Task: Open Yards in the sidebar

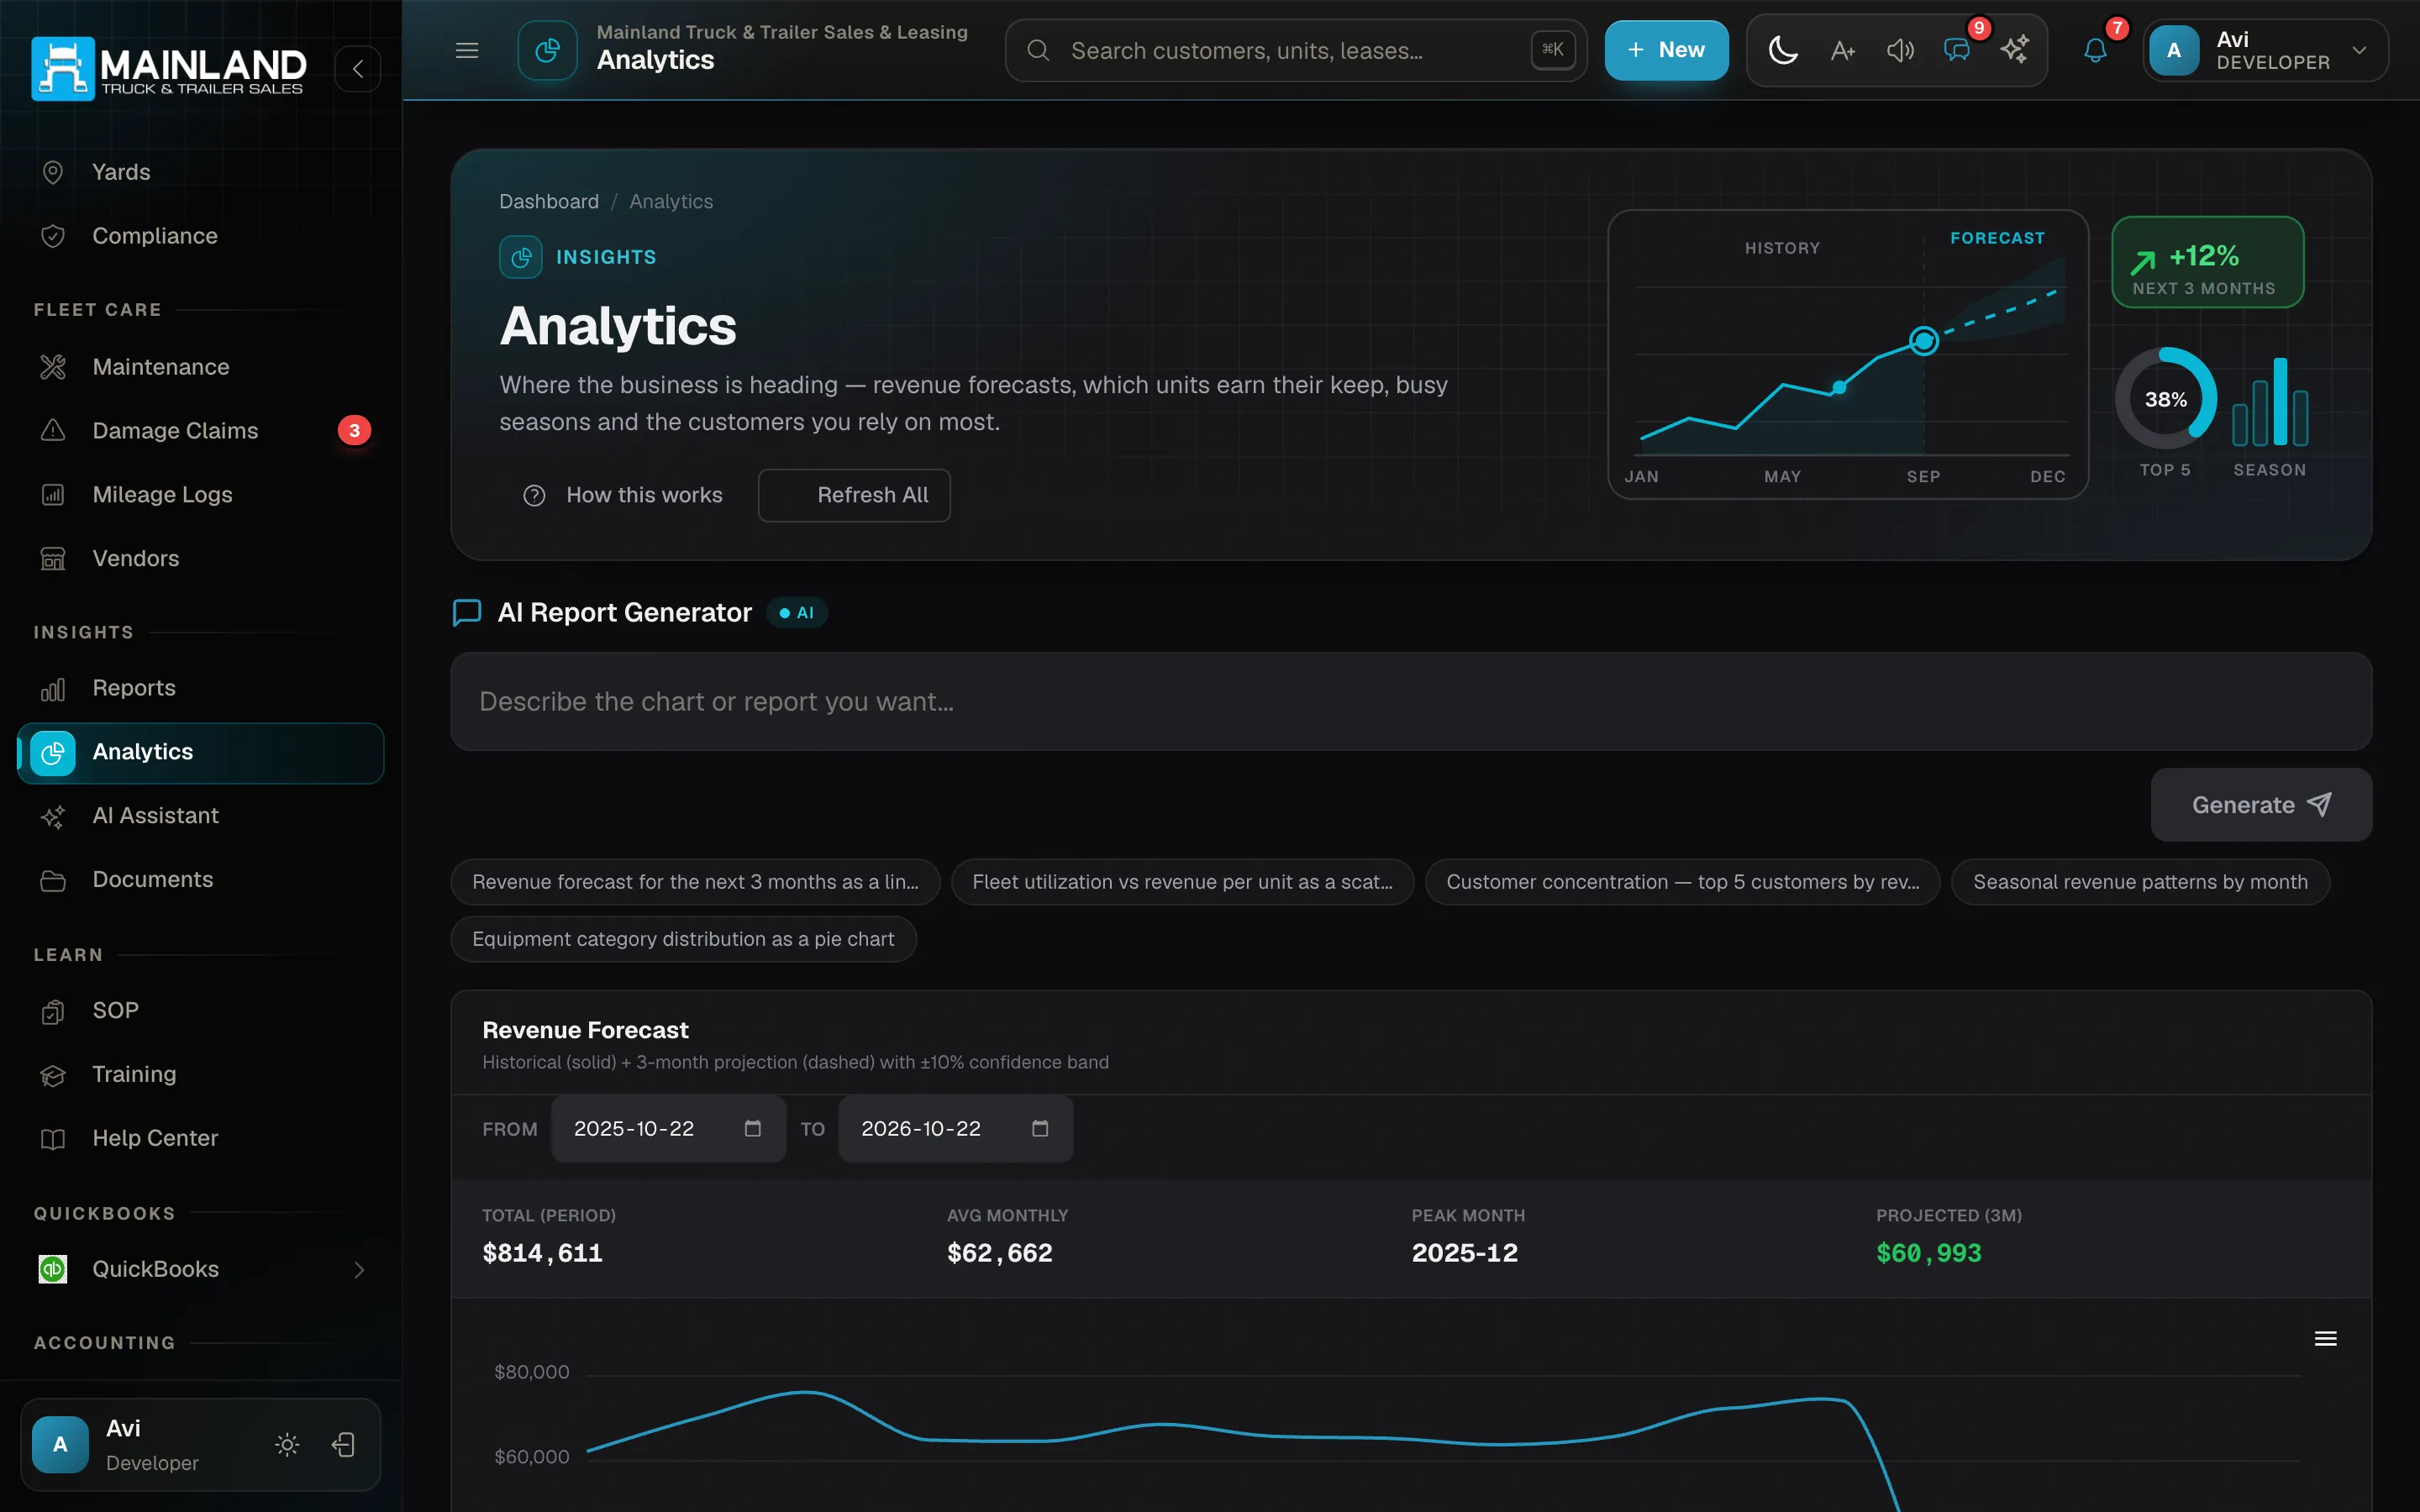Action: pyautogui.click(x=200, y=172)
